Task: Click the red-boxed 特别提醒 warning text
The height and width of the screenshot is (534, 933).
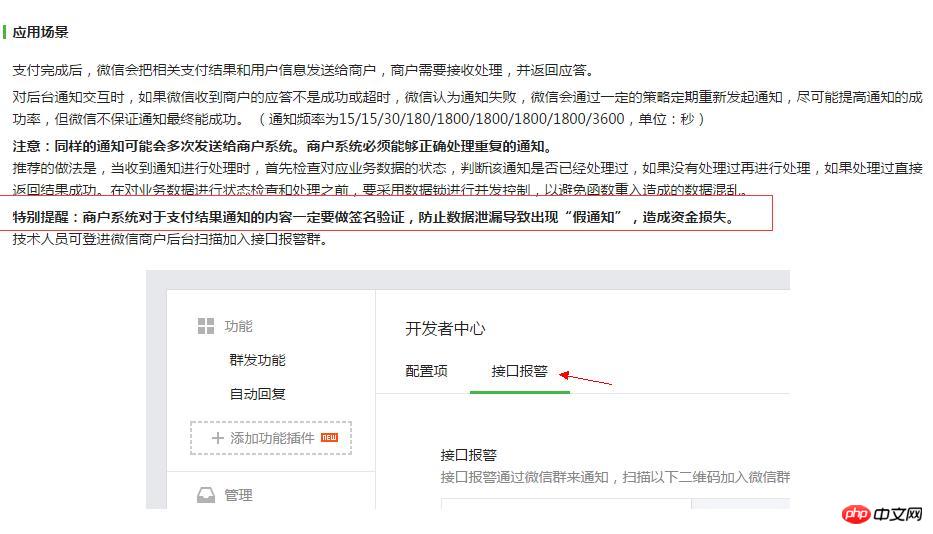Action: point(372,217)
